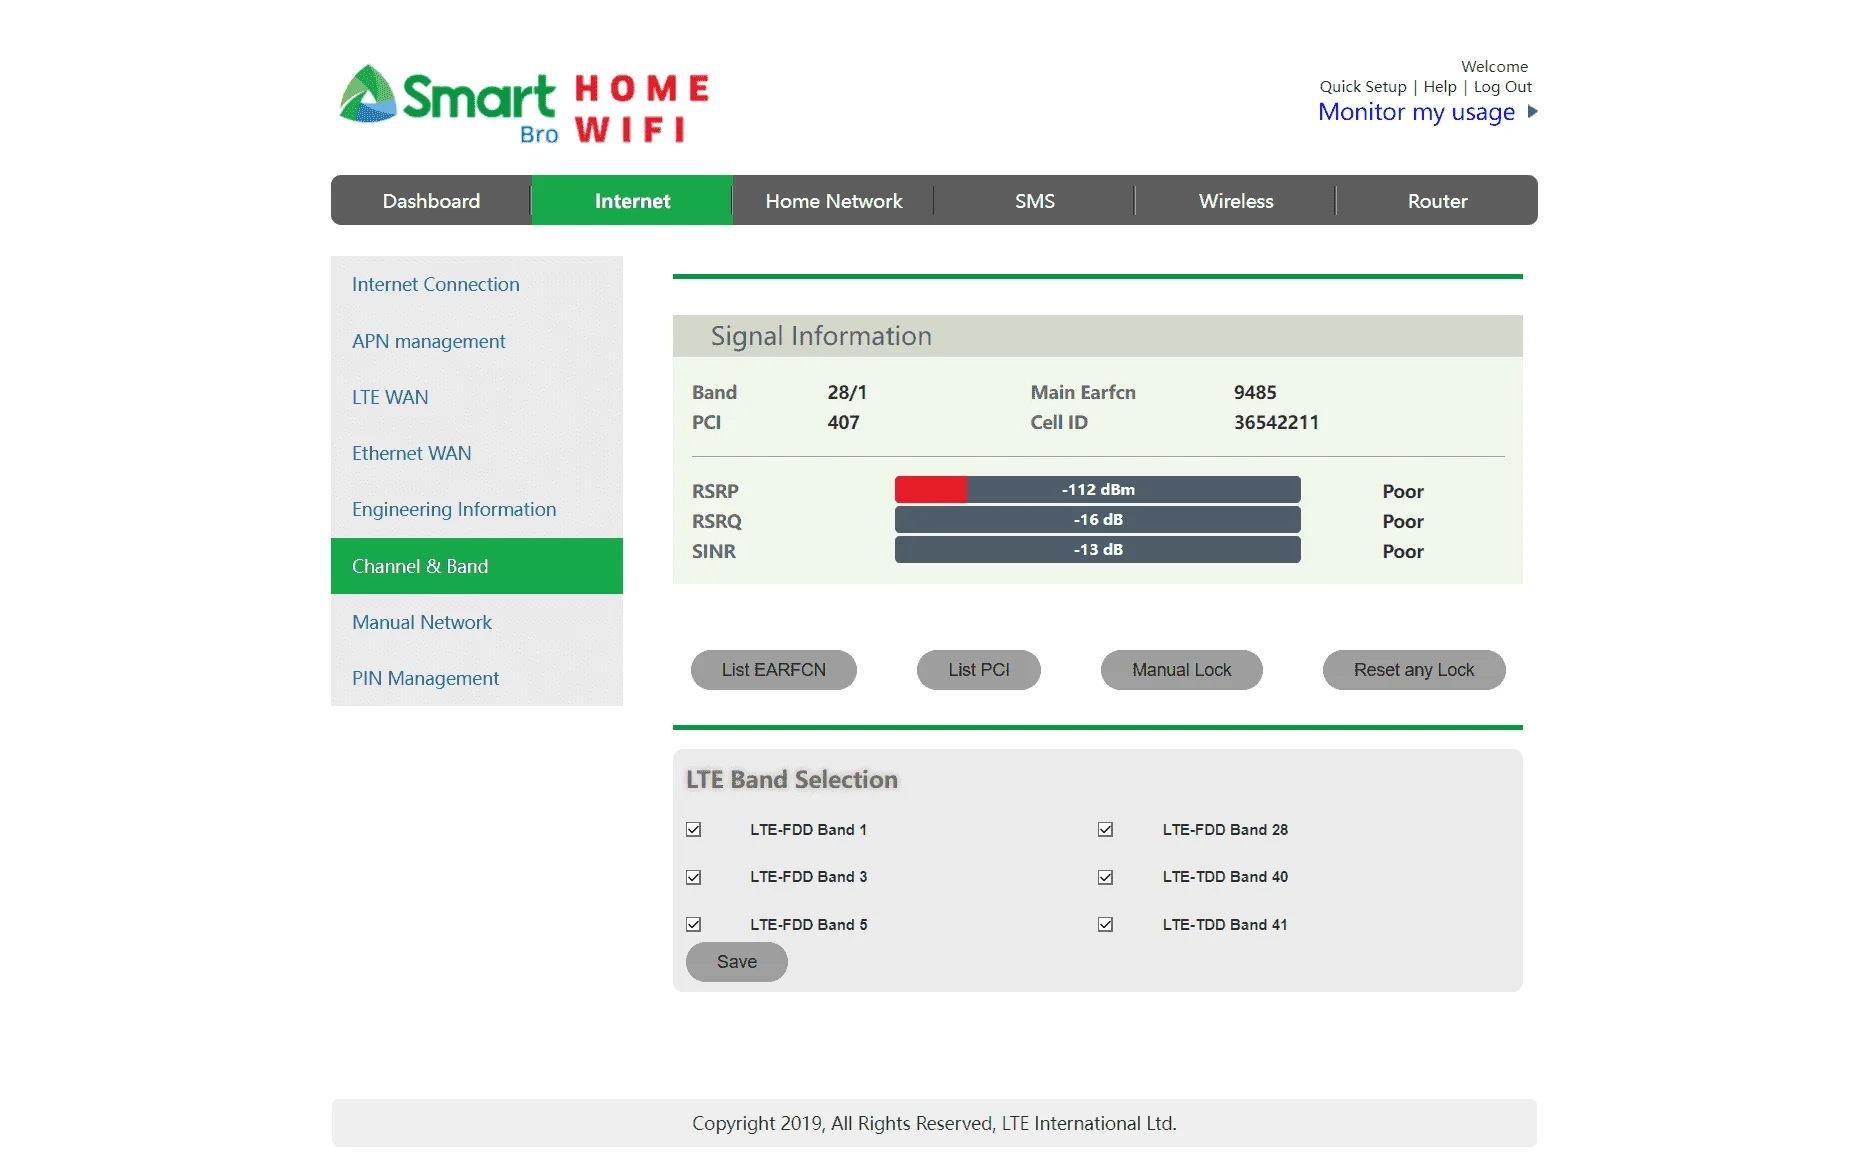Viewport: 1868px width, 1172px height.
Task: Click the Cell ID value 36542211
Action: (x=1276, y=422)
